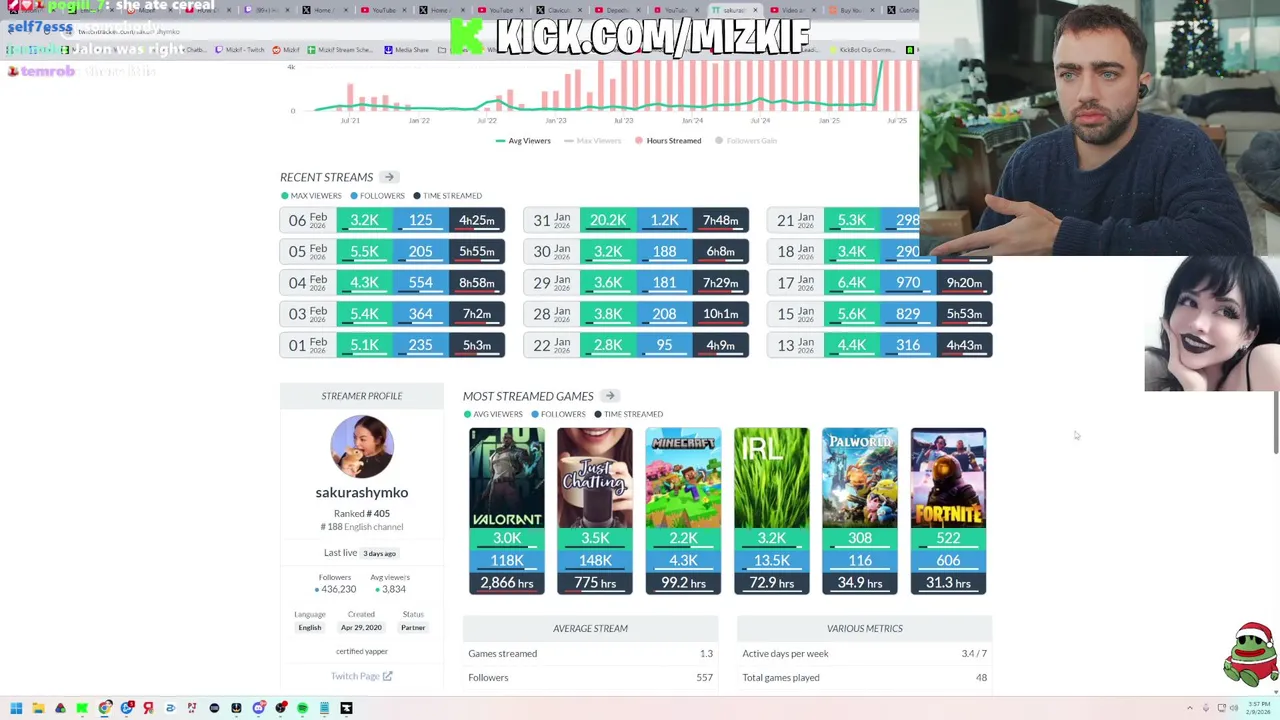Image resolution: width=1280 pixels, height=720 pixels.
Task: Toggle Time Streamed in Recent Streams legend
Action: tap(447, 196)
